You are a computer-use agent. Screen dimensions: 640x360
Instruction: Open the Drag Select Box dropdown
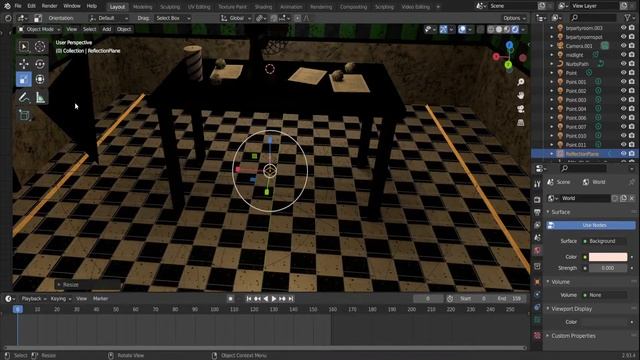click(173, 18)
